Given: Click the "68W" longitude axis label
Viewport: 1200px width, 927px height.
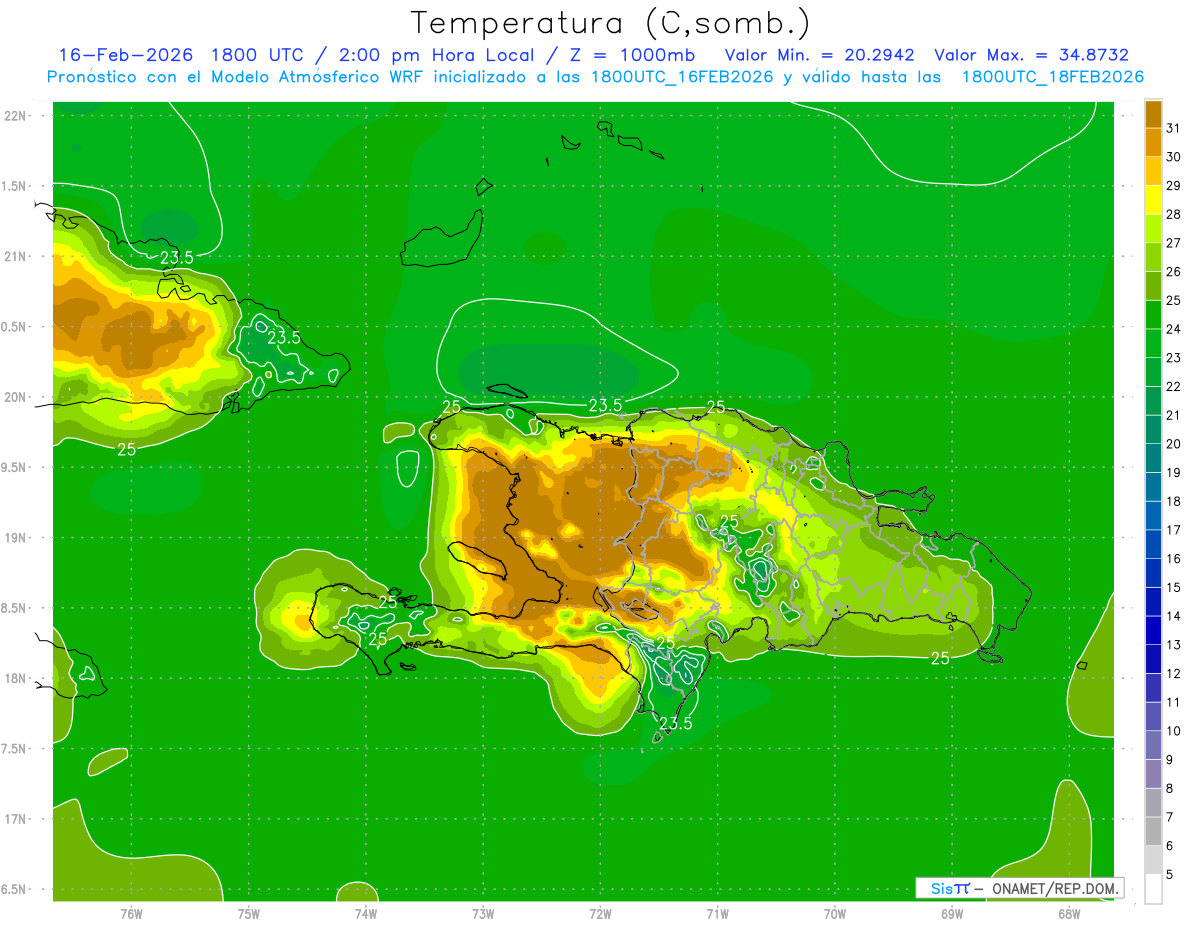Looking at the screenshot, I should click(x=1068, y=913).
